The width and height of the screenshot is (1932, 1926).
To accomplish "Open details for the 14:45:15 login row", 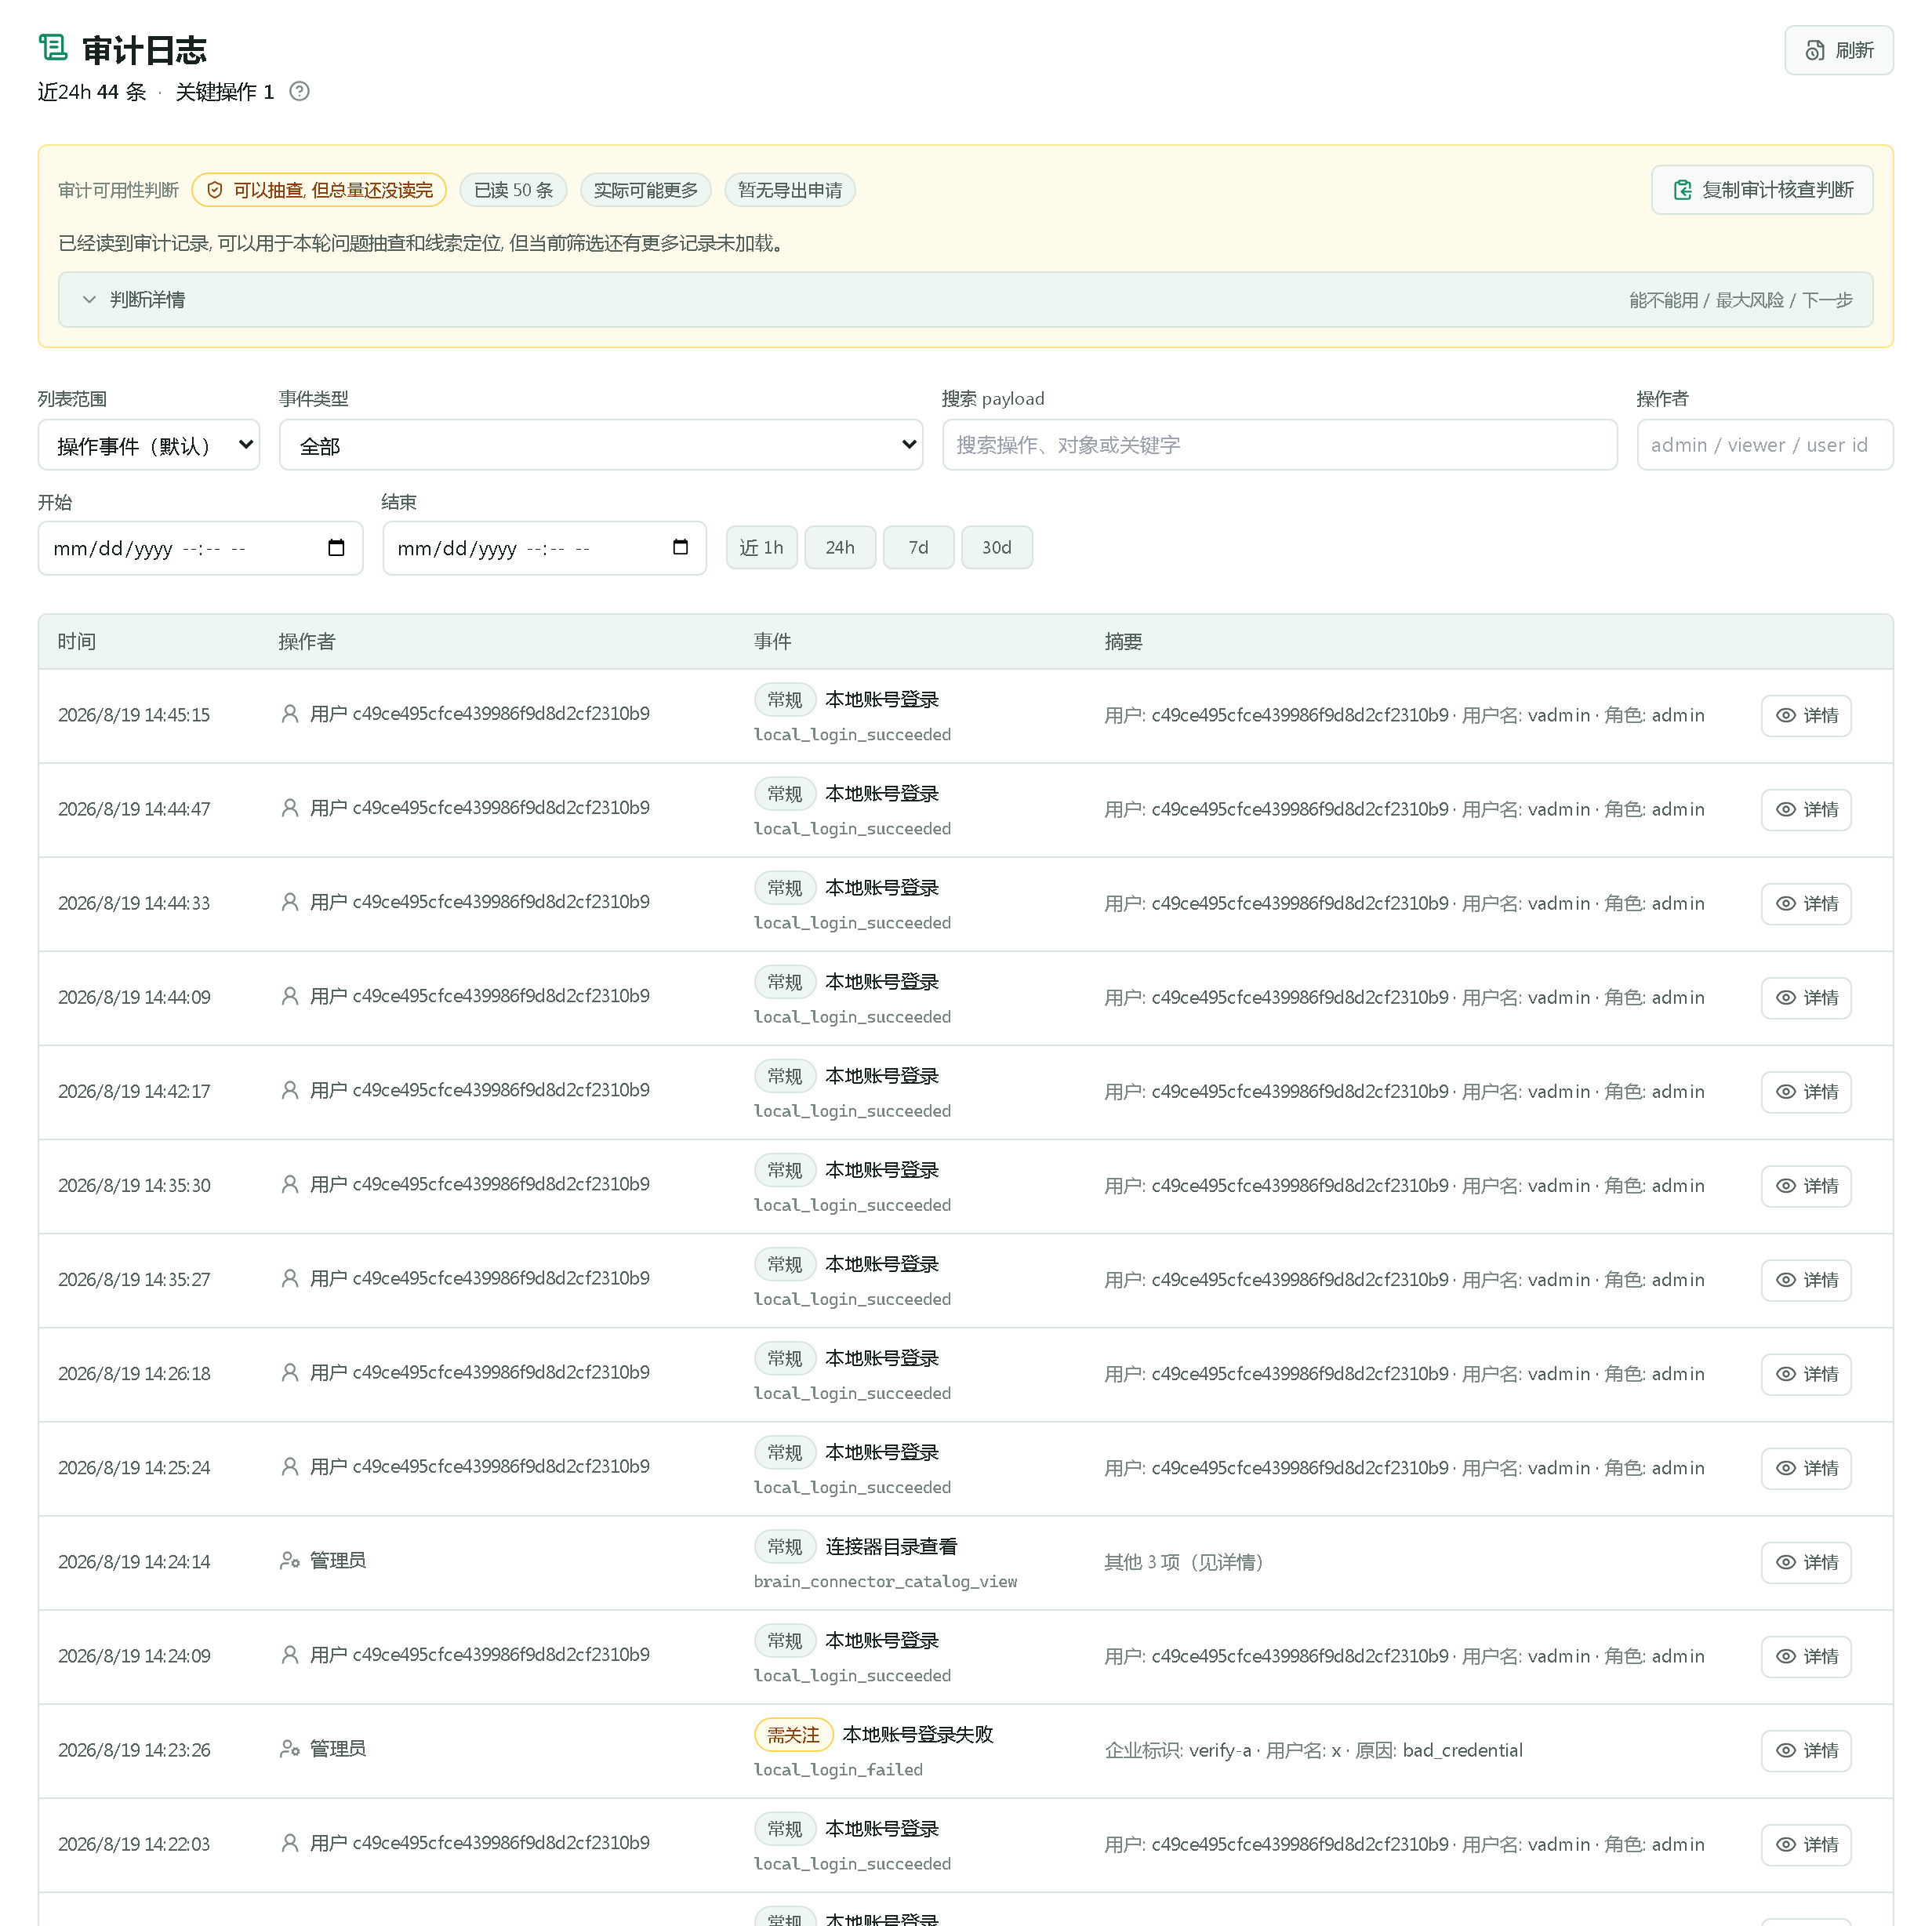I will [1806, 716].
